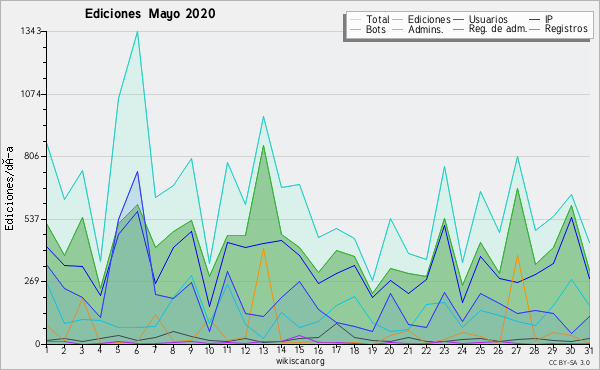
Task: Click the y-axis value 0
Action: (x=38, y=344)
